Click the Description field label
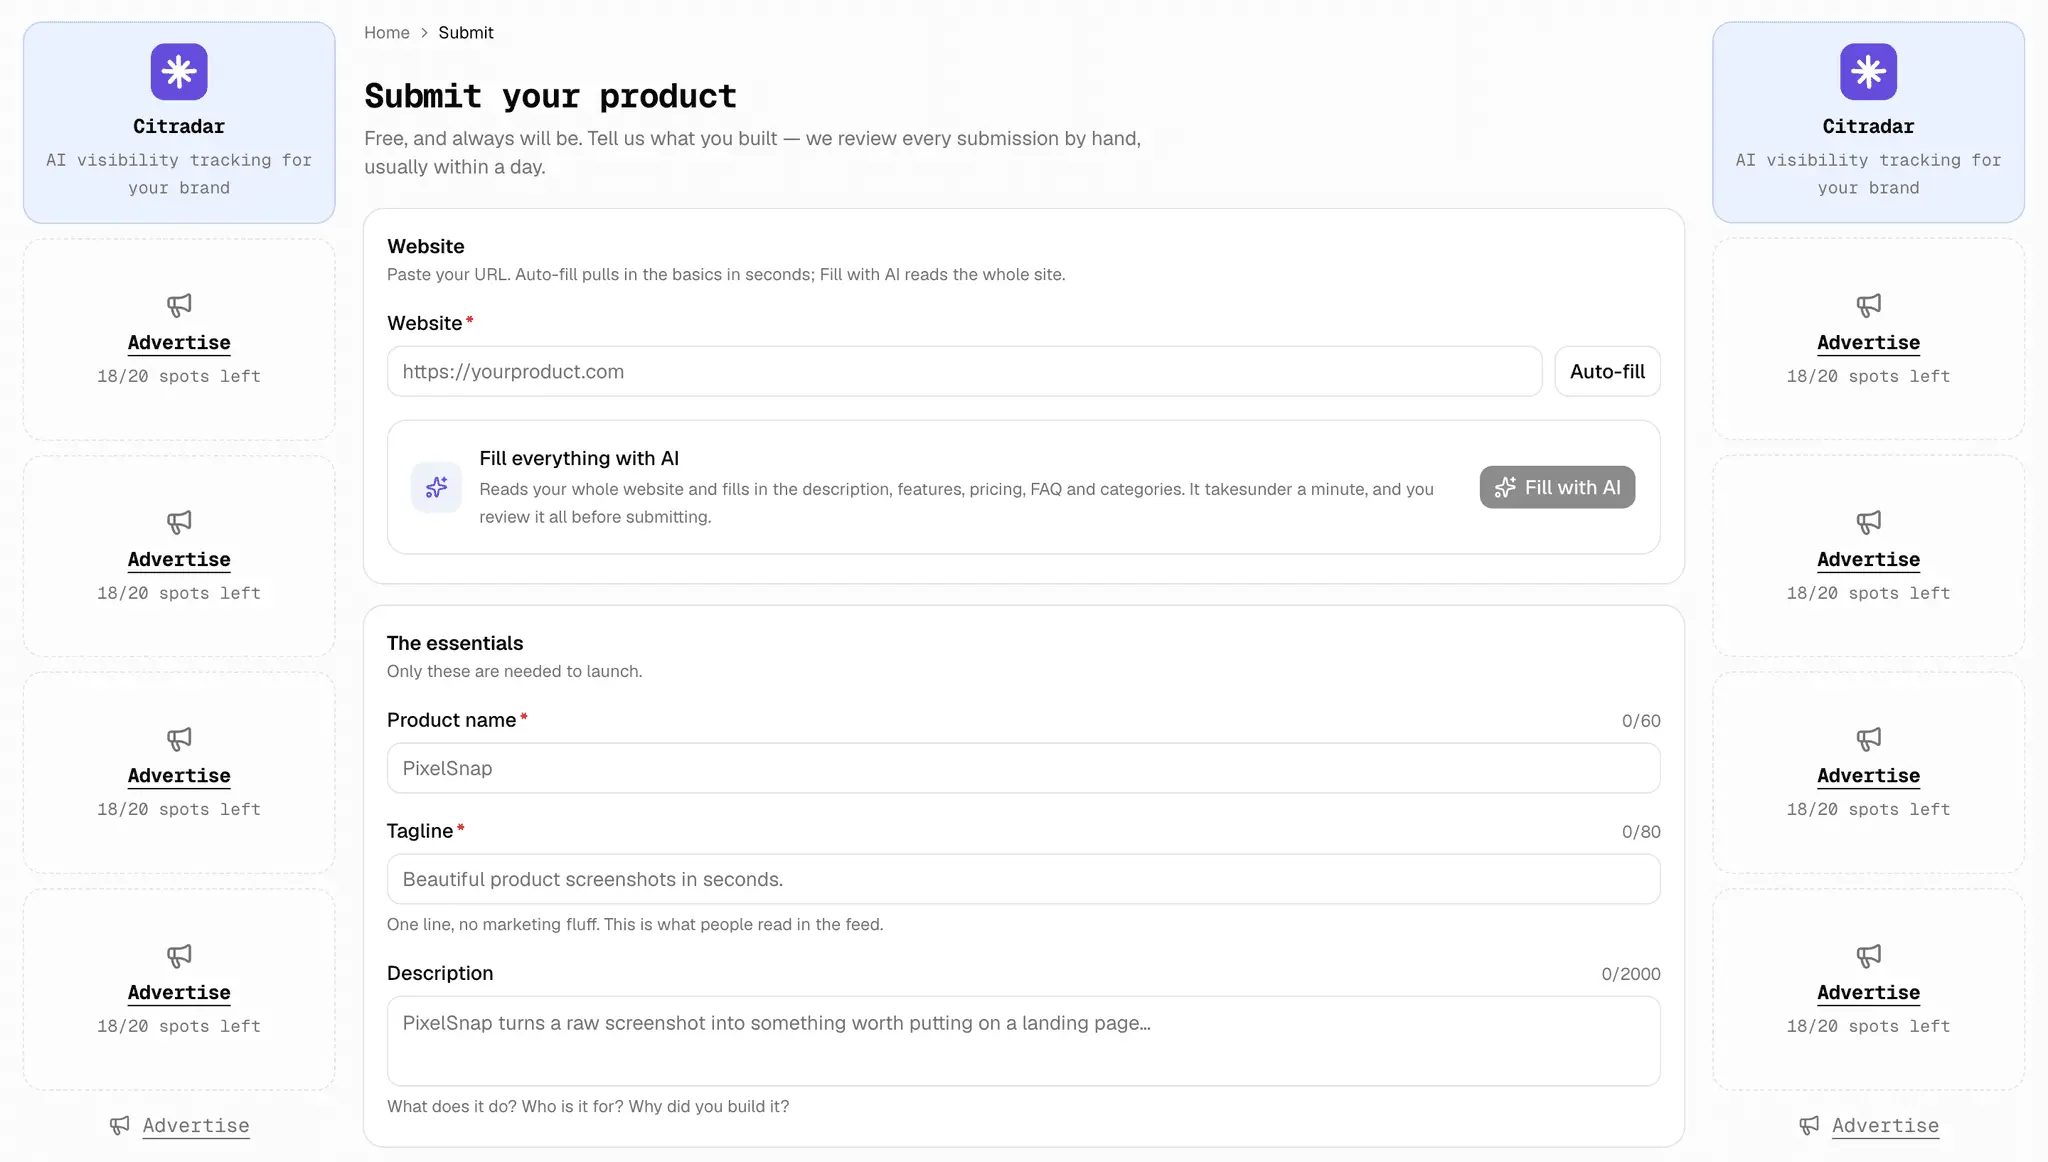Image resolution: width=2048 pixels, height=1162 pixels. click(x=440, y=973)
